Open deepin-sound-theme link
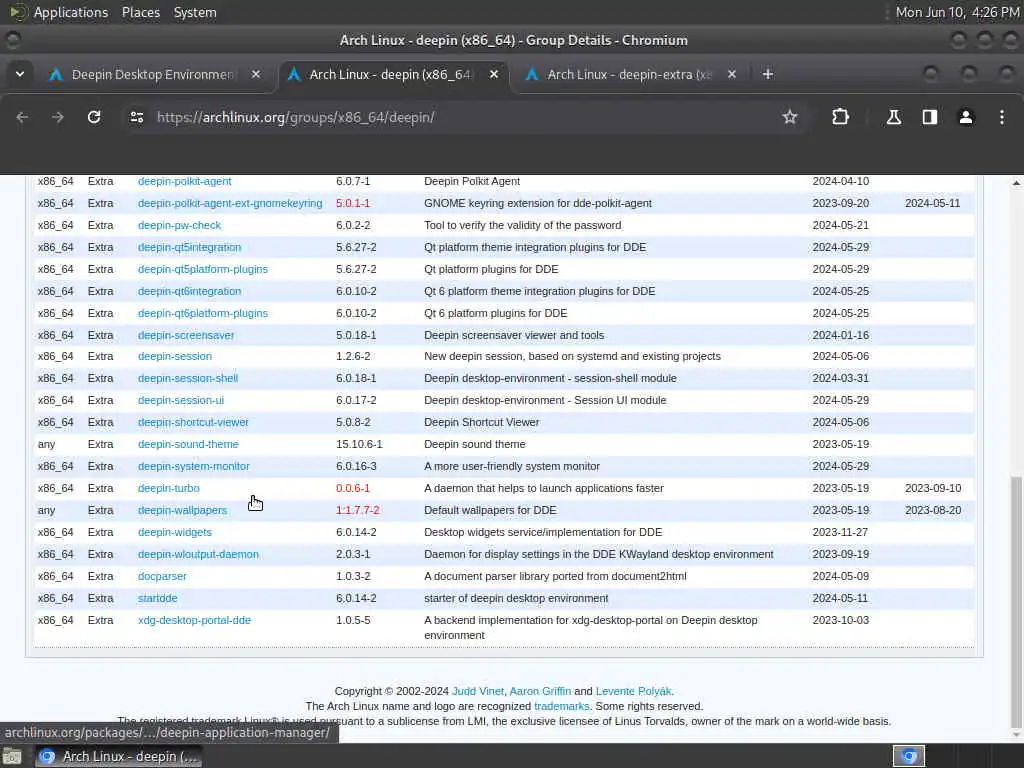 click(x=188, y=444)
